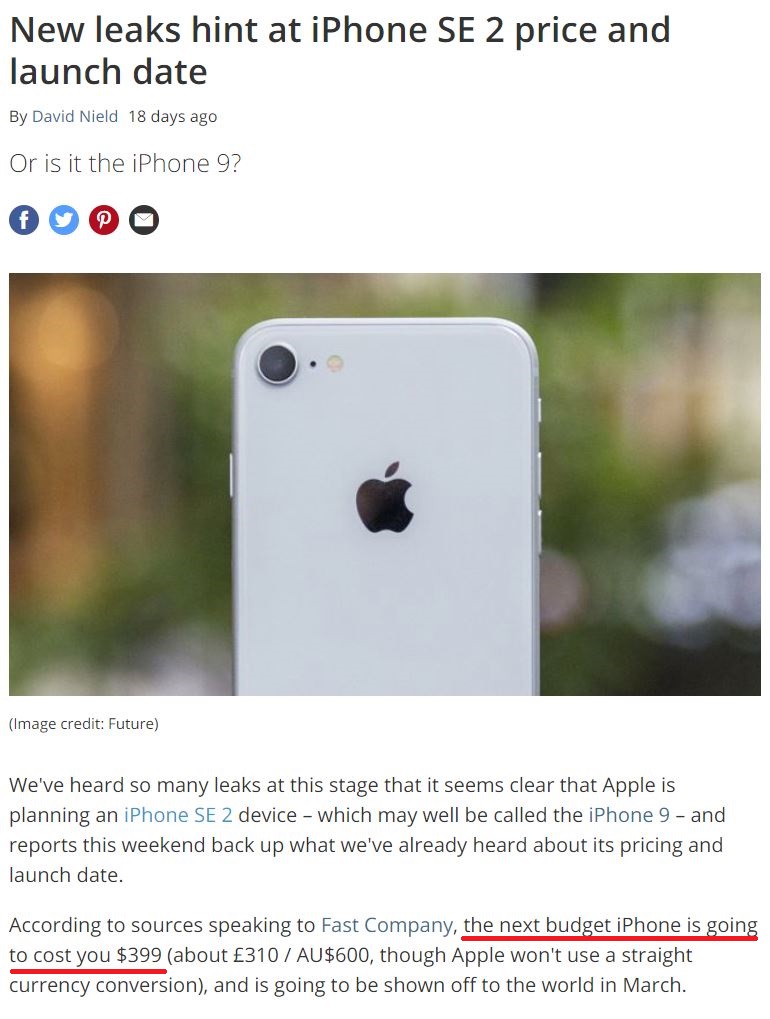
Task: Click the 'Image credit: Future' caption
Action: tap(84, 724)
